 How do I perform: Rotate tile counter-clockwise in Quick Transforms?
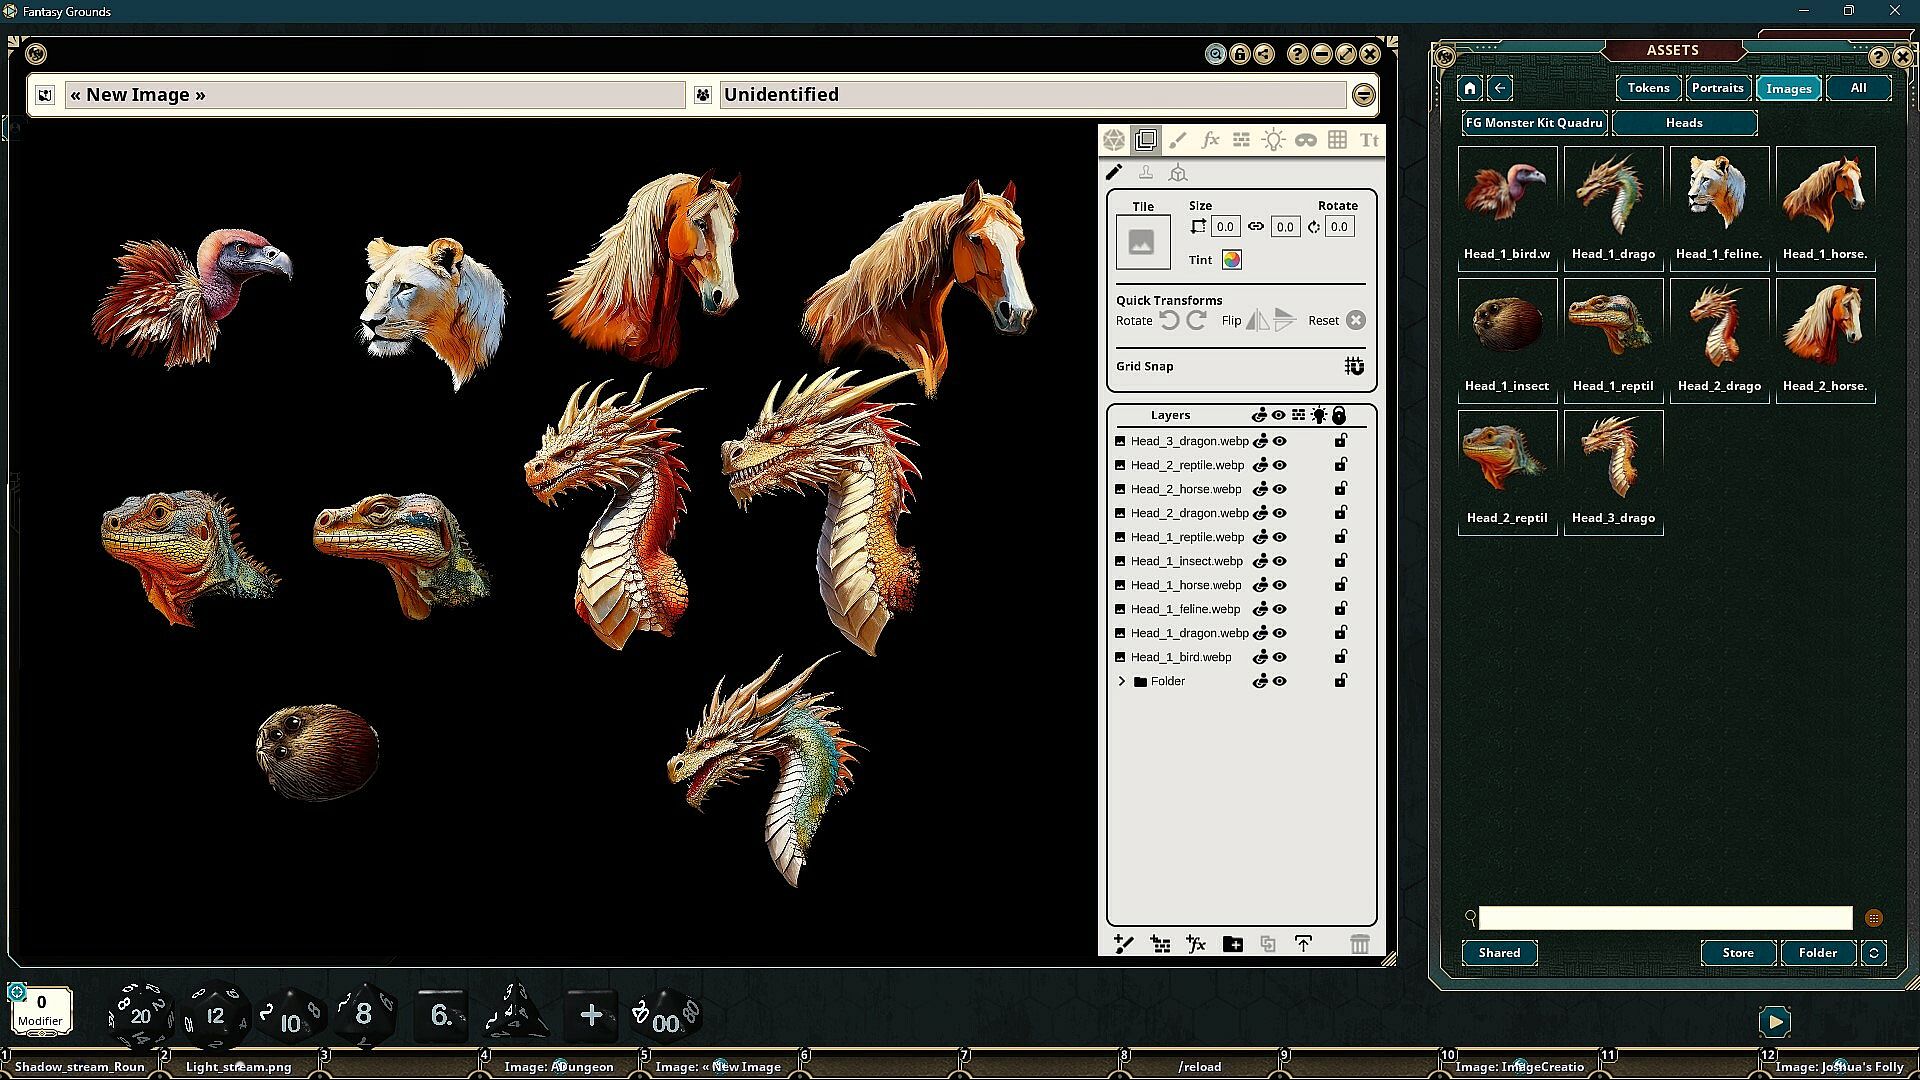pyautogui.click(x=1169, y=320)
